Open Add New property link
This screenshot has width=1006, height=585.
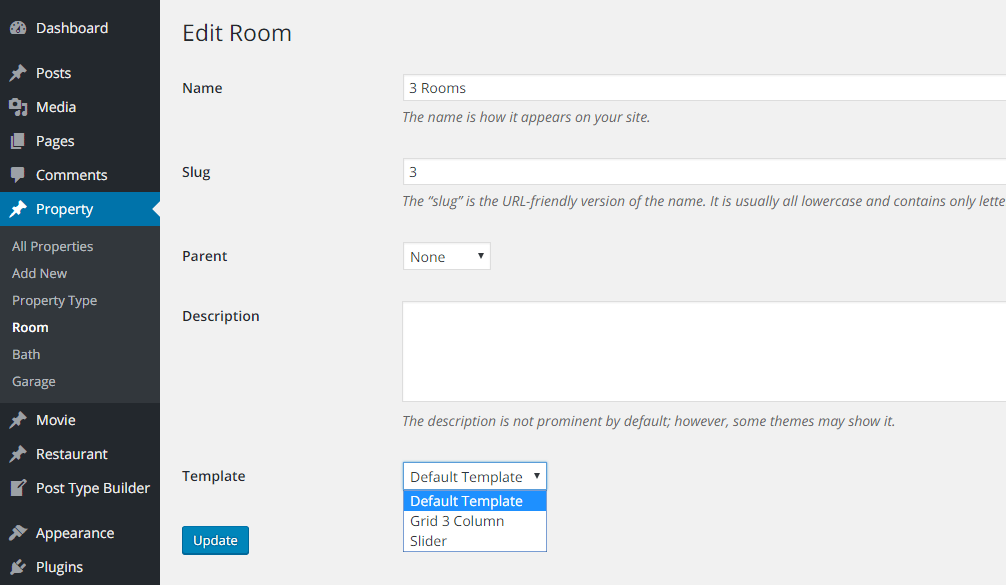coord(40,273)
